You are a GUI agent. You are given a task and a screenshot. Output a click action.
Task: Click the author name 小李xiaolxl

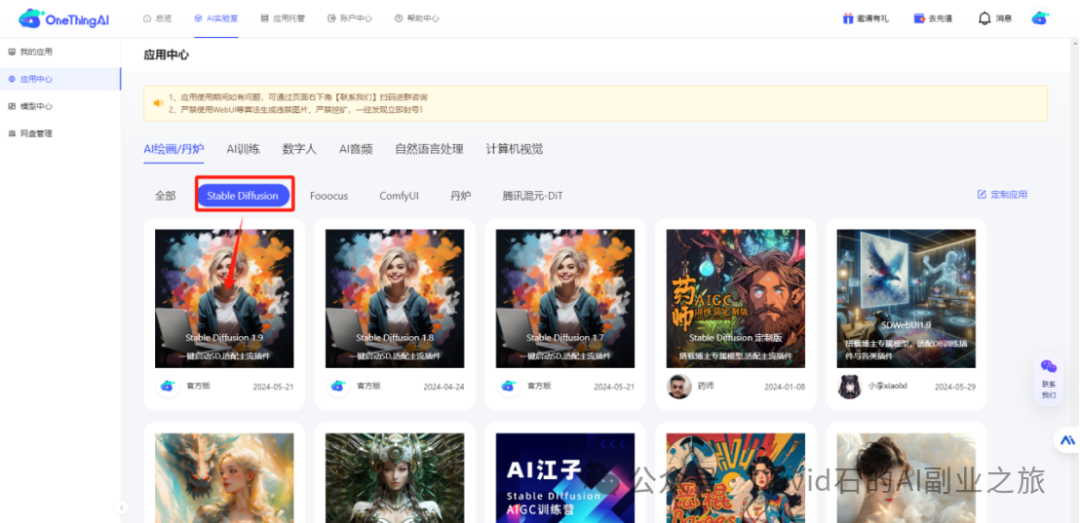click(887, 386)
